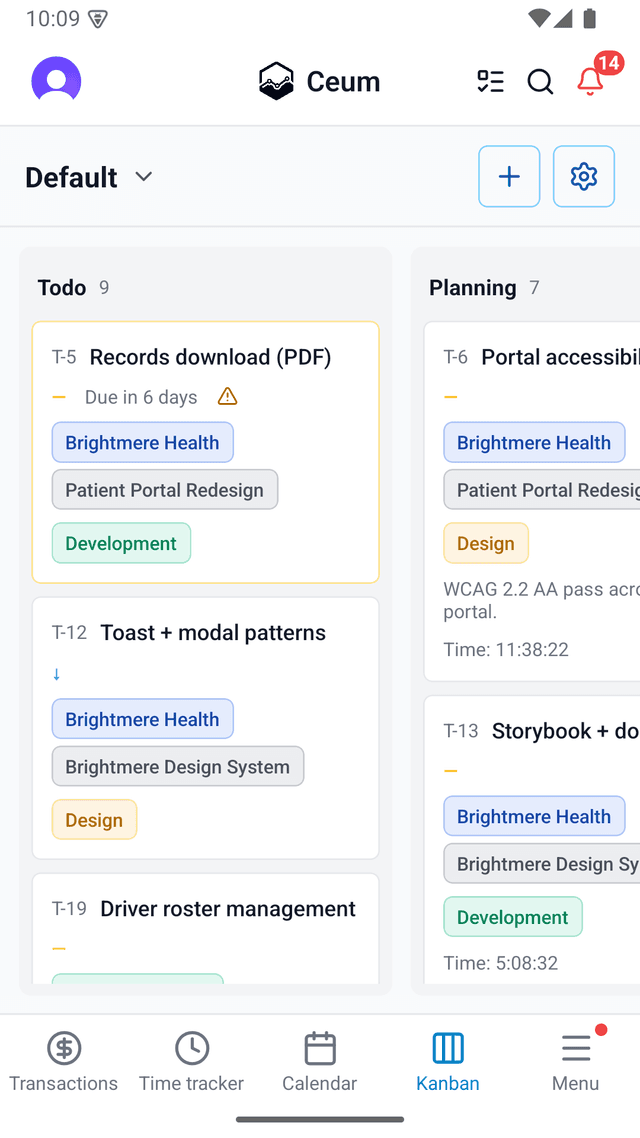Viewport: 640px width, 1138px height.
Task: Switch to Calendar tab
Action: [x=320, y=1062]
